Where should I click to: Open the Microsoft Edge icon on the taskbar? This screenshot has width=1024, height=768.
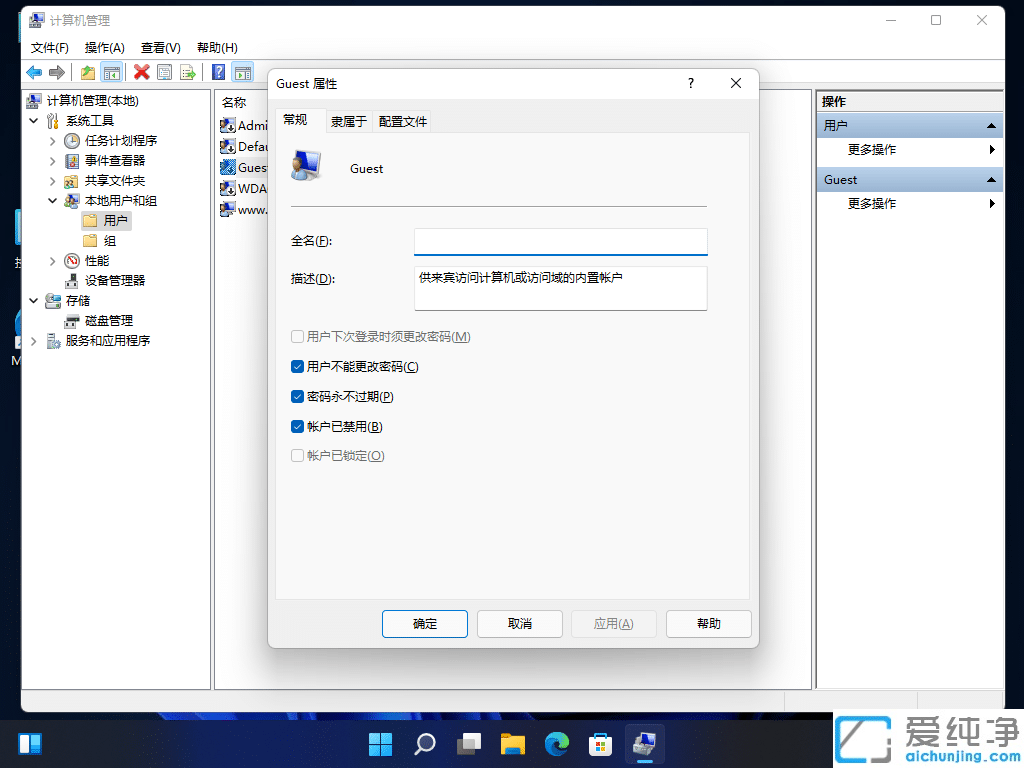pyautogui.click(x=556, y=744)
